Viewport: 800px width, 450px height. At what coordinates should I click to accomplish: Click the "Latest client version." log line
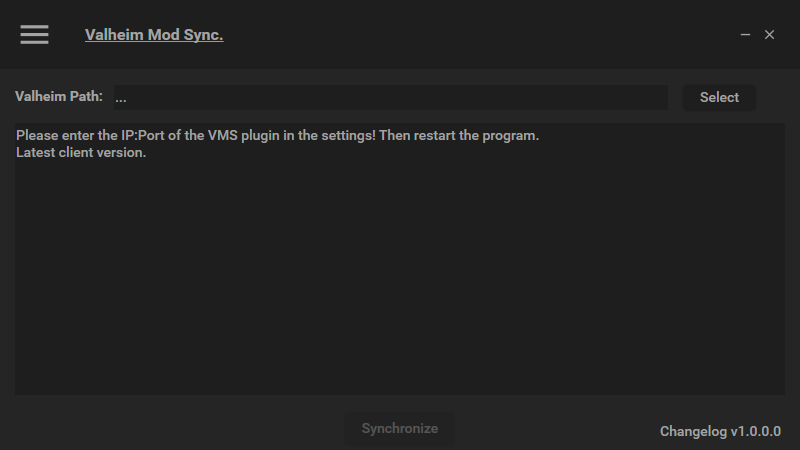[81, 152]
